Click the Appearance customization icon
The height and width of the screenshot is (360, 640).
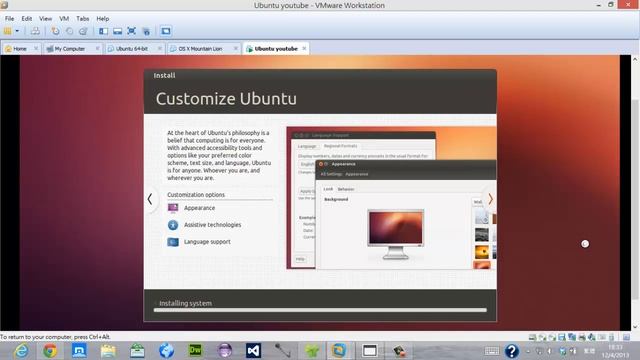pos(173,208)
